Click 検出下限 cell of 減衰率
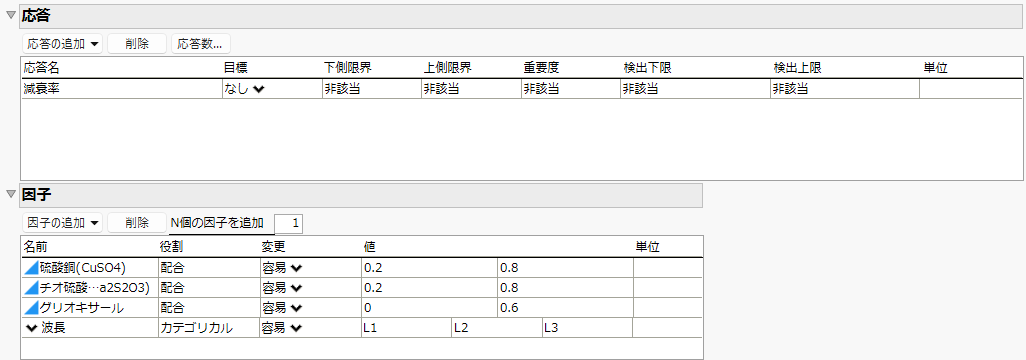 coord(695,90)
